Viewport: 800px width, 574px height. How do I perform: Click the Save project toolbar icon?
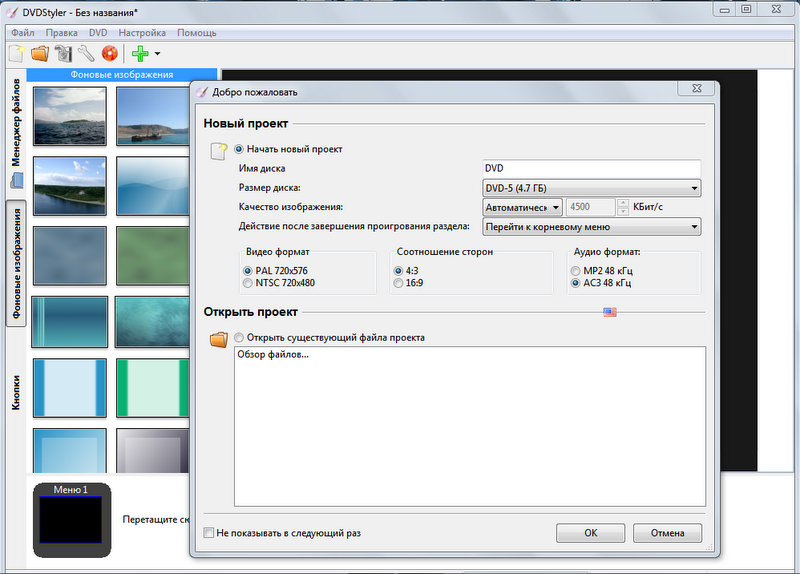coord(63,54)
